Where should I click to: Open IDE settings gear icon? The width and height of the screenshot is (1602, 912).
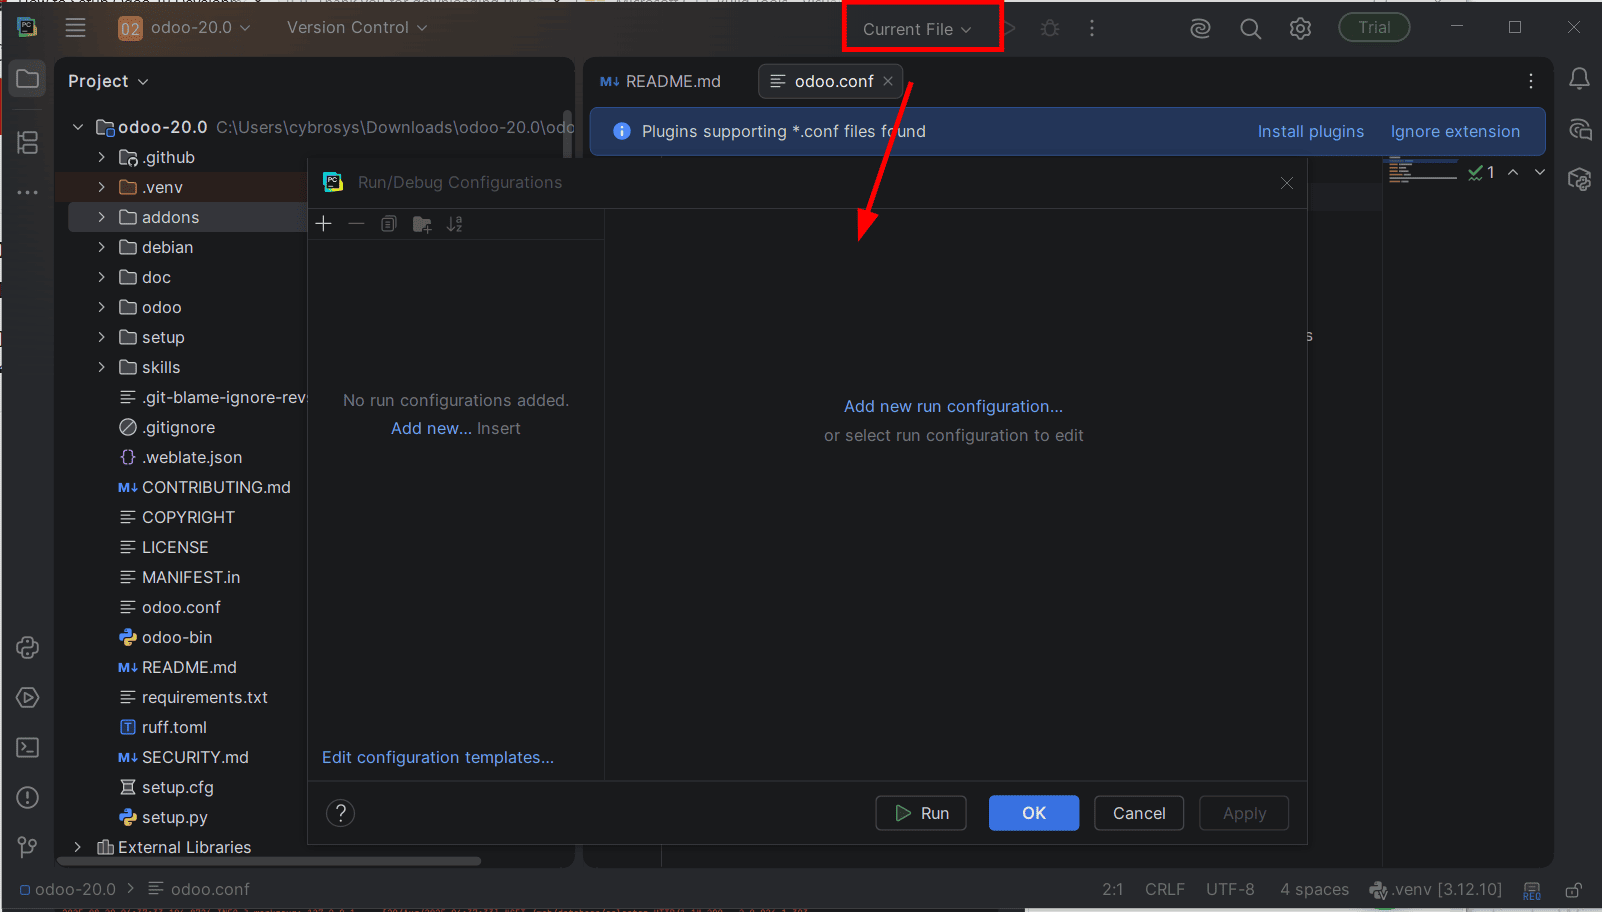(1300, 28)
